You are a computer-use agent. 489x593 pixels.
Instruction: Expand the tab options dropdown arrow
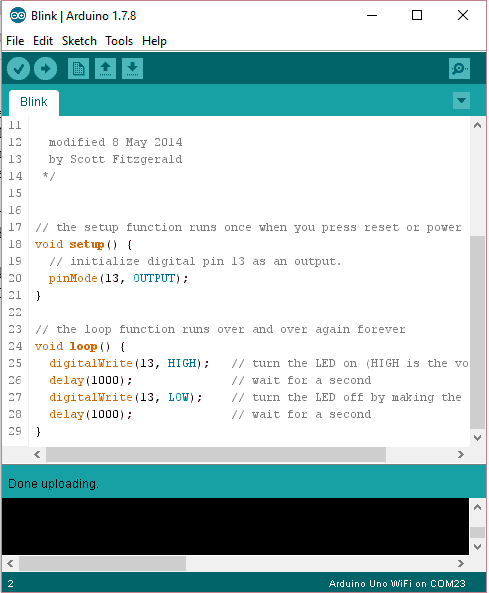coord(461,101)
